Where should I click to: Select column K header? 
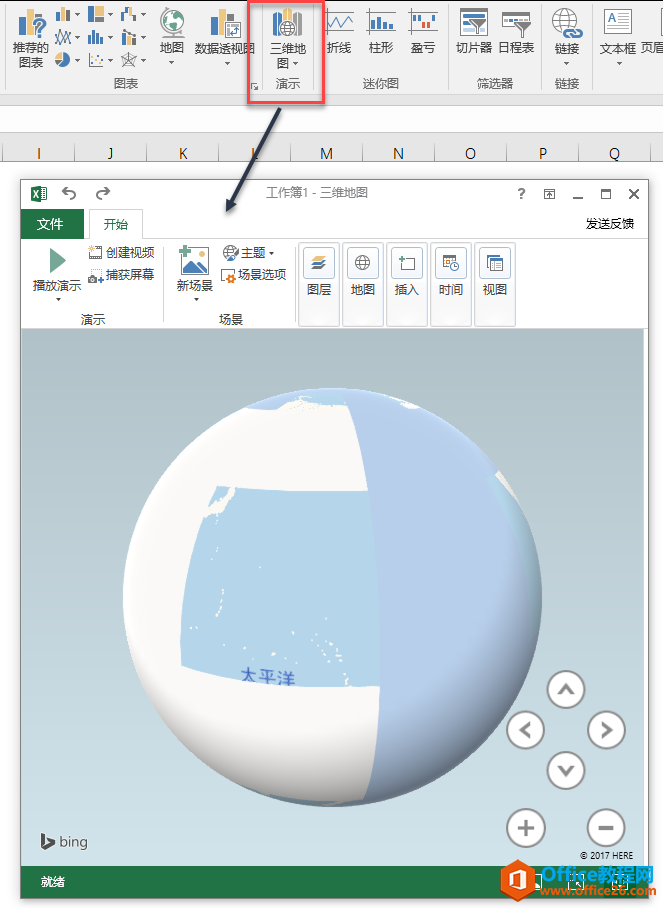click(183, 153)
